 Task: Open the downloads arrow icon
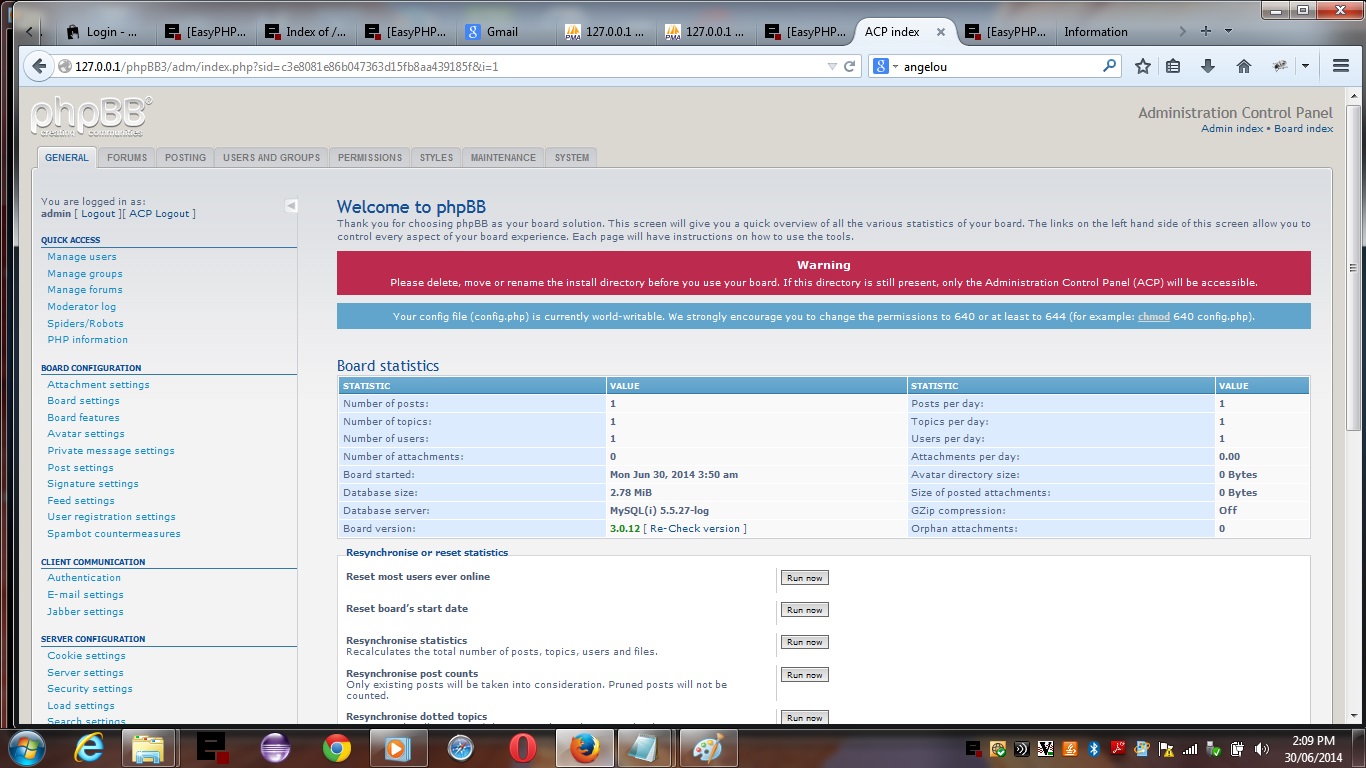pyautogui.click(x=1208, y=66)
